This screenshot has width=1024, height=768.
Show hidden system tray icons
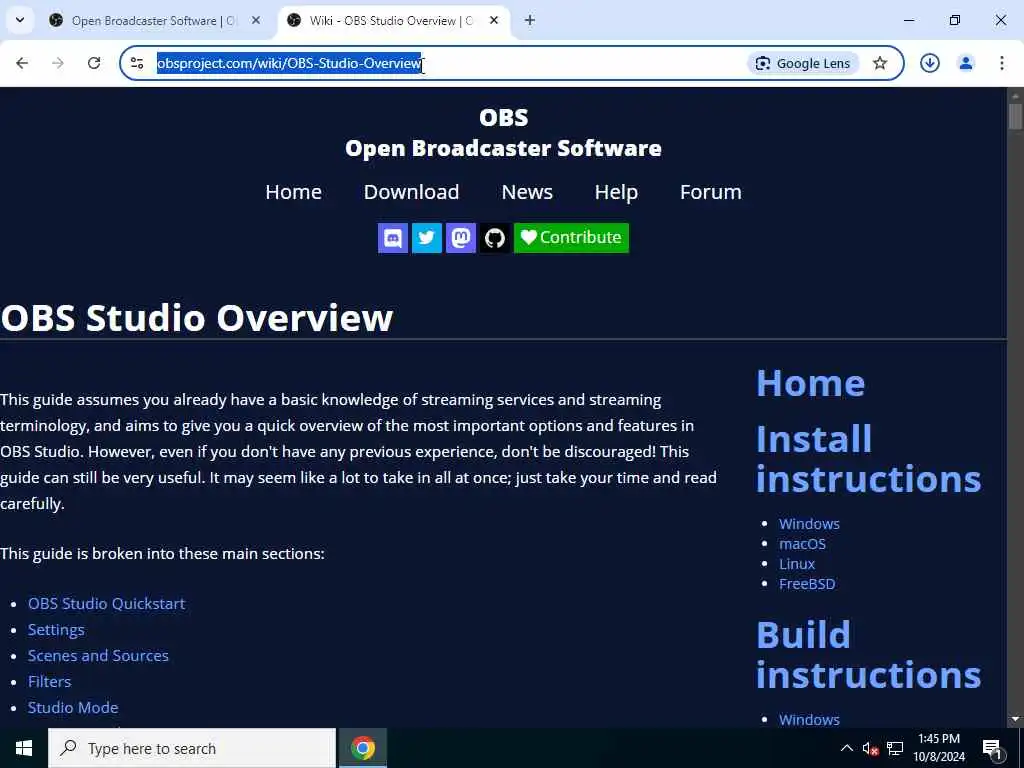coord(846,748)
